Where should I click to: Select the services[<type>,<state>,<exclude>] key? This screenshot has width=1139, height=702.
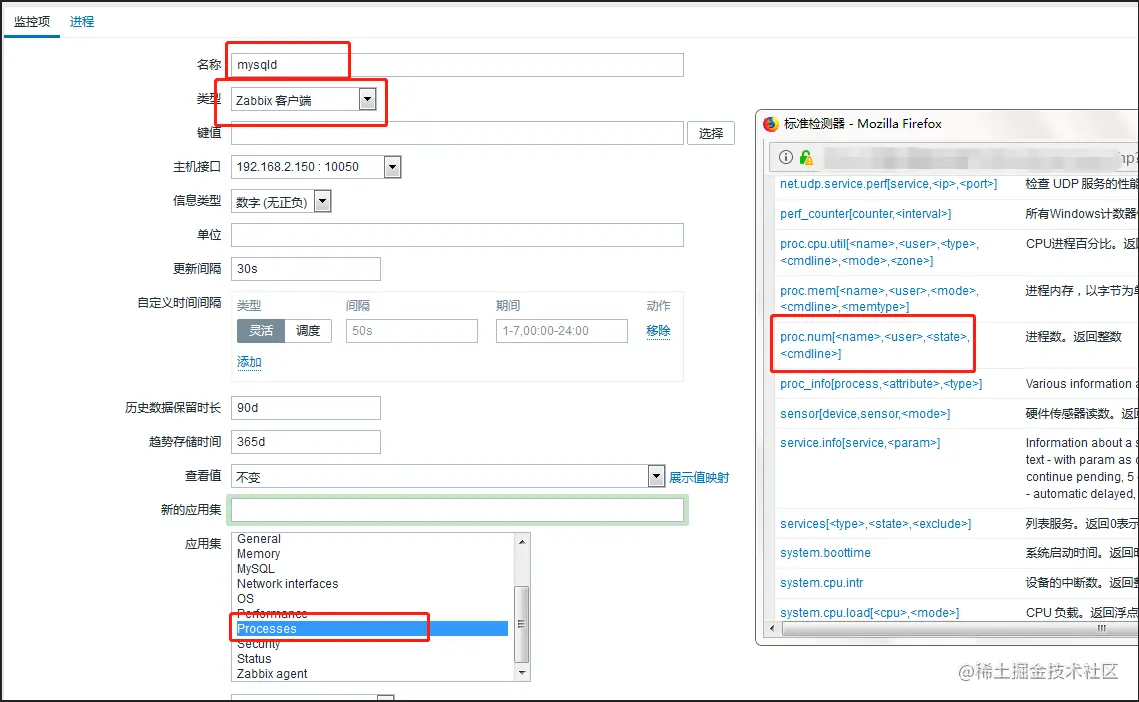pyautogui.click(x=875, y=524)
